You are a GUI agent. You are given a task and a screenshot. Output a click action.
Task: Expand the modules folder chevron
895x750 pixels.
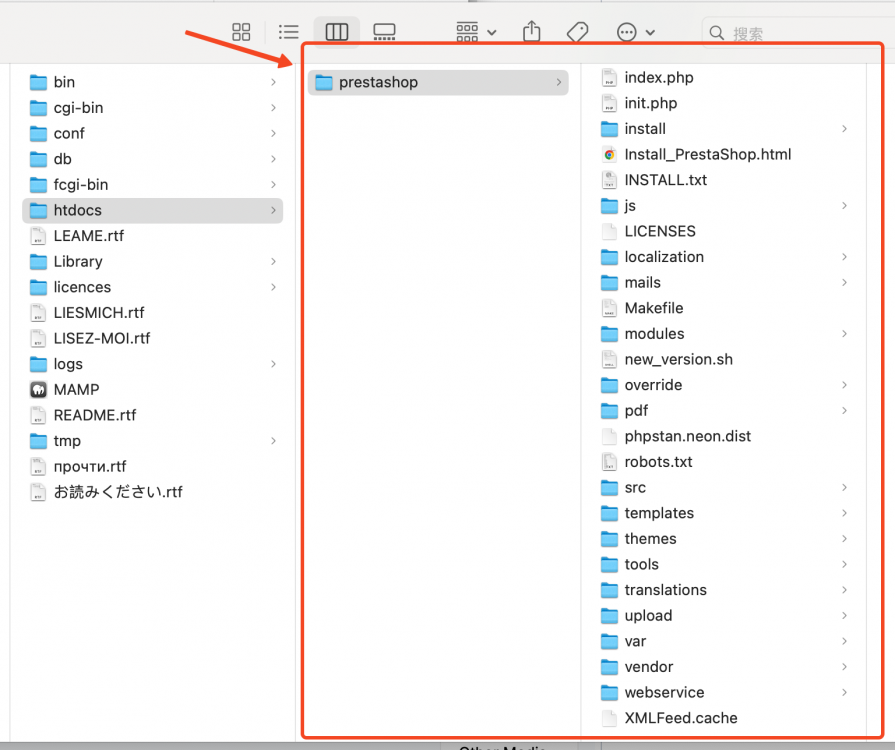[844, 334]
